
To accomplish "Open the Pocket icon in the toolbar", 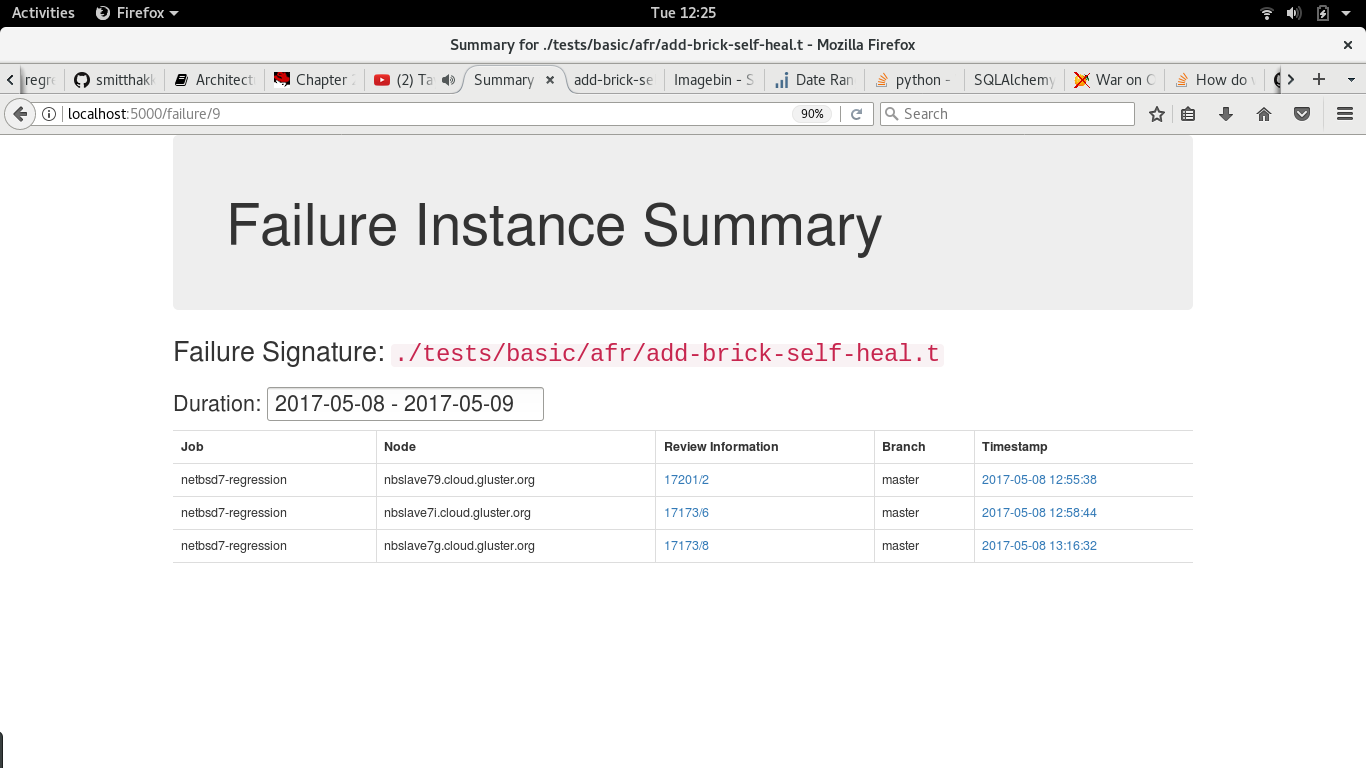I will click(x=1302, y=114).
